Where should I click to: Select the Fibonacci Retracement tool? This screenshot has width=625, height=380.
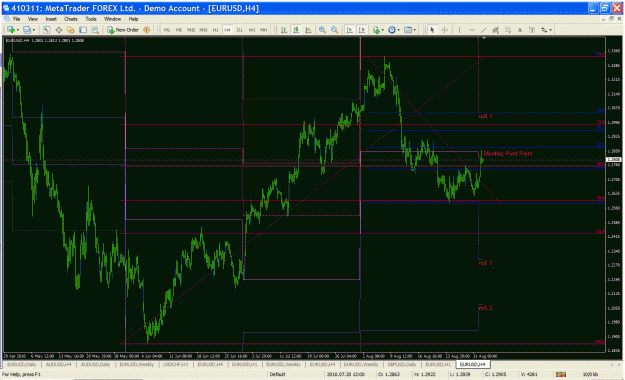[508, 30]
